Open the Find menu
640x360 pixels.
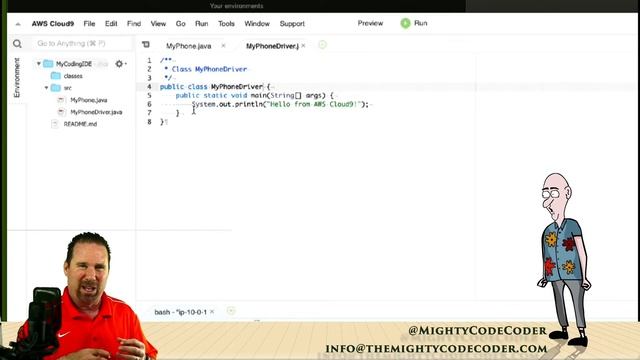point(134,24)
